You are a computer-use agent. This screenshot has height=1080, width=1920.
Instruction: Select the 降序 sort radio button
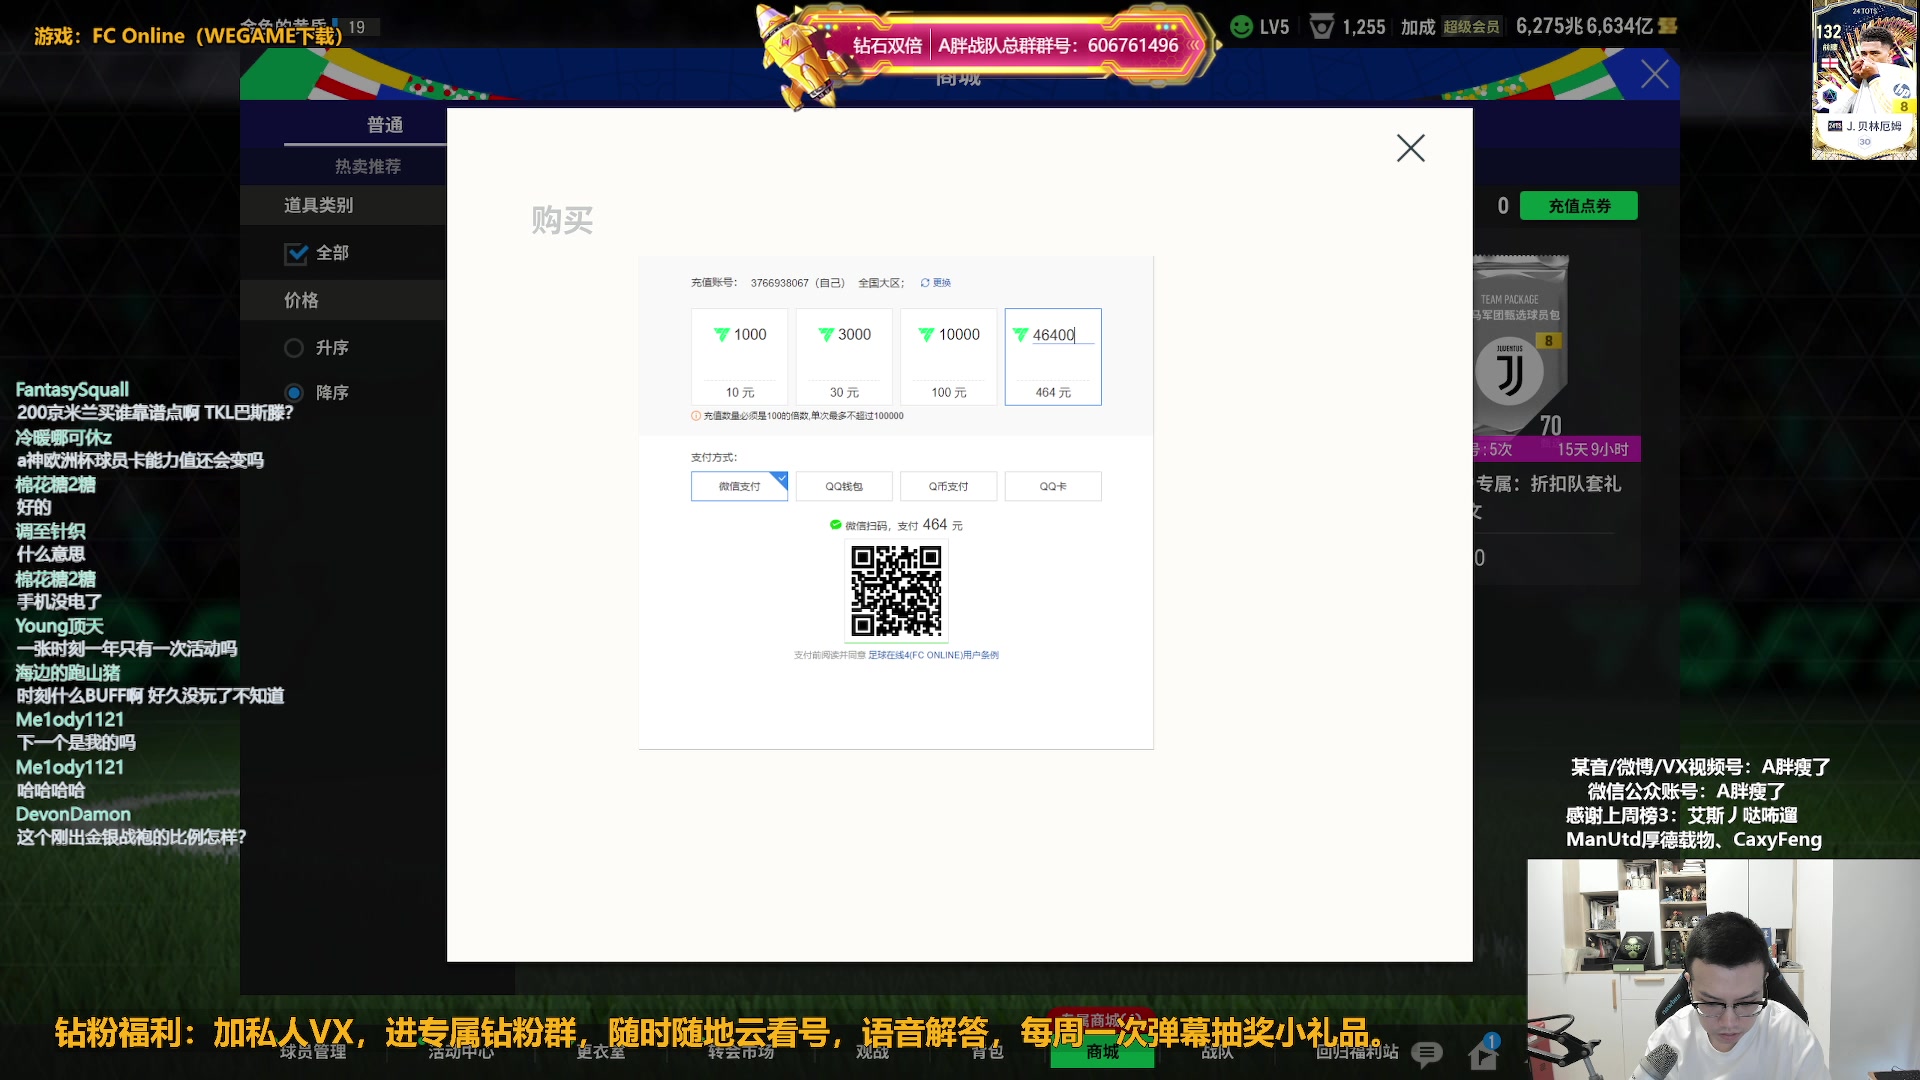[x=294, y=393]
